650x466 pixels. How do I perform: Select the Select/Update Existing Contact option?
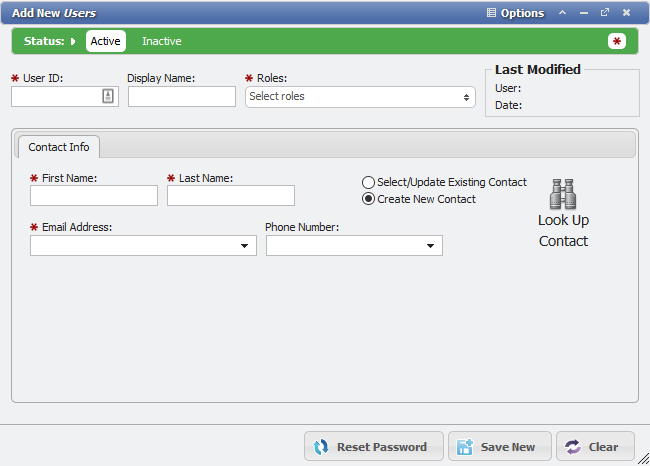tap(369, 182)
